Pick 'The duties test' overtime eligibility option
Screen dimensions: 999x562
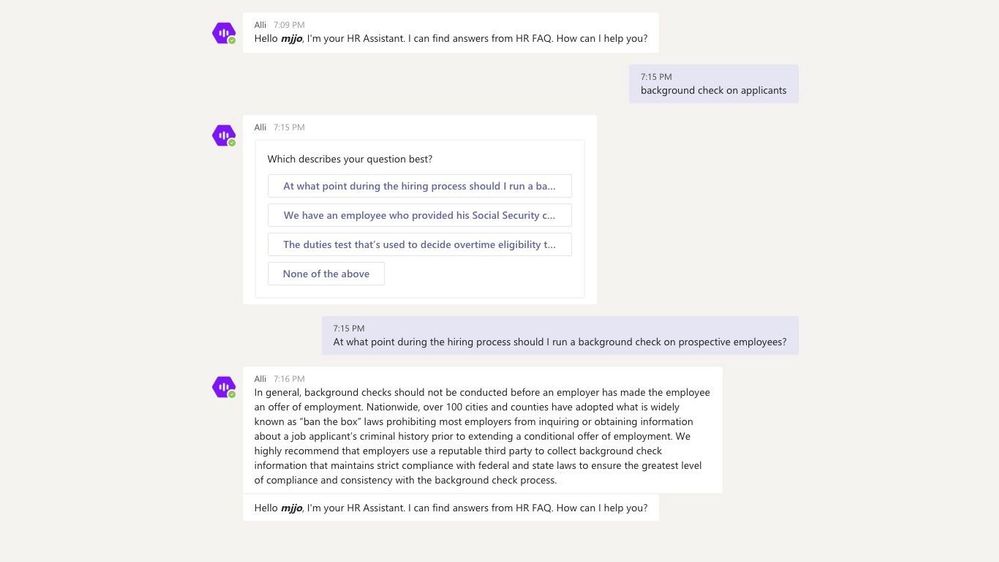pyautogui.click(x=420, y=245)
